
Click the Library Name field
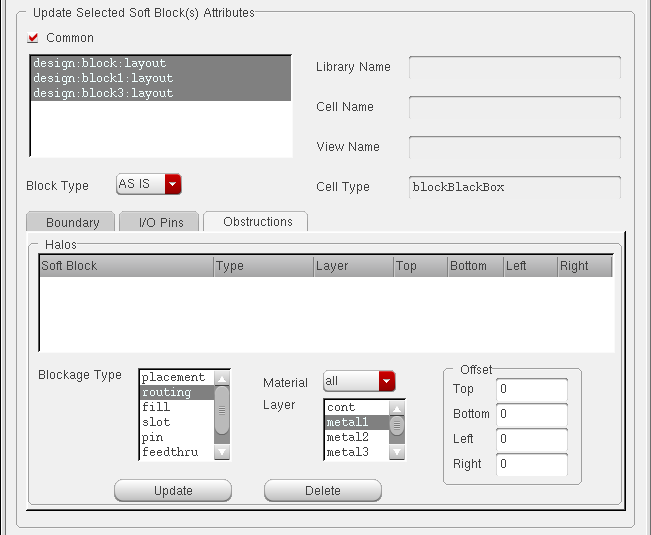(514, 67)
